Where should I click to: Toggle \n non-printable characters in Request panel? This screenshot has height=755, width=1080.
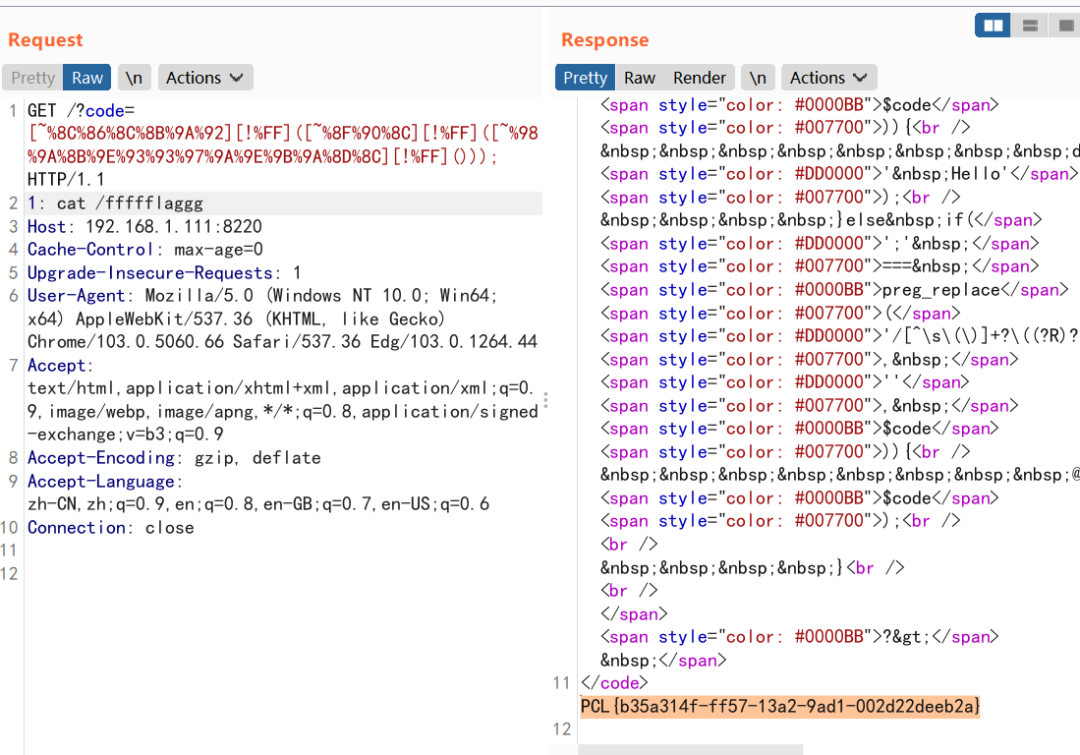[x=134, y=78]
